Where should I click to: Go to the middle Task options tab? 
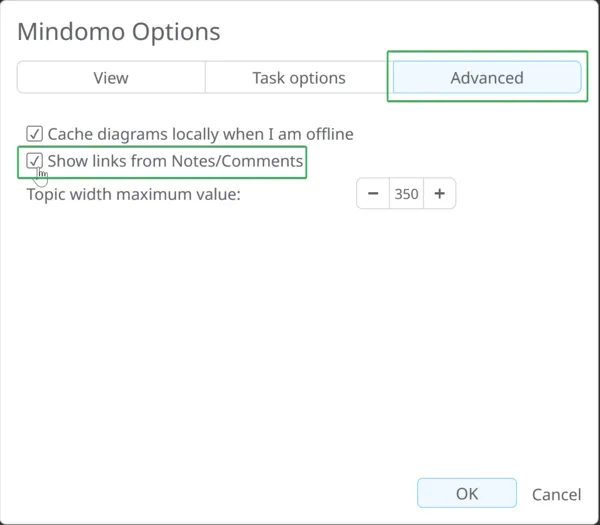coord(299,78)
